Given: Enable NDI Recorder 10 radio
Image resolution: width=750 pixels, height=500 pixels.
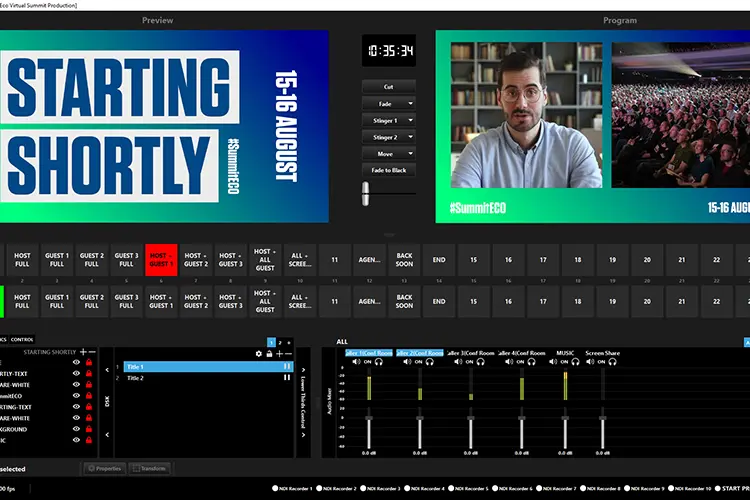Looking at the screenshot, I should [x=671, y=489].
